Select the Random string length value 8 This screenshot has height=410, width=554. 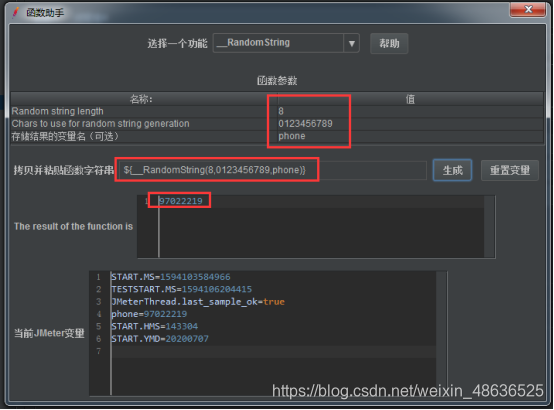click(410, 111)
